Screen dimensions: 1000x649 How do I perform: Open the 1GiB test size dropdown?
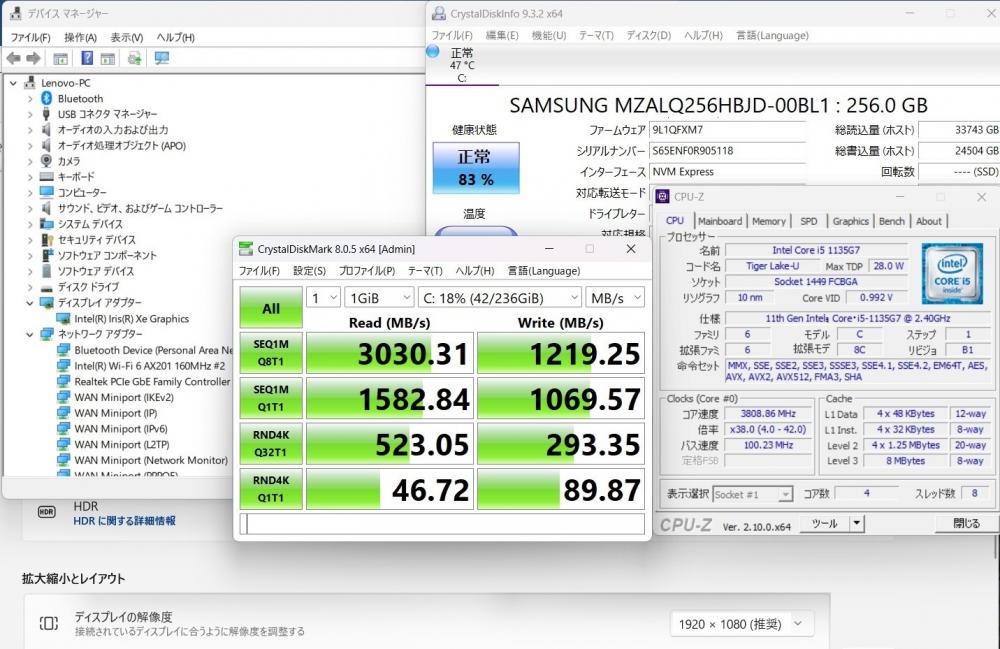(379, 298)
